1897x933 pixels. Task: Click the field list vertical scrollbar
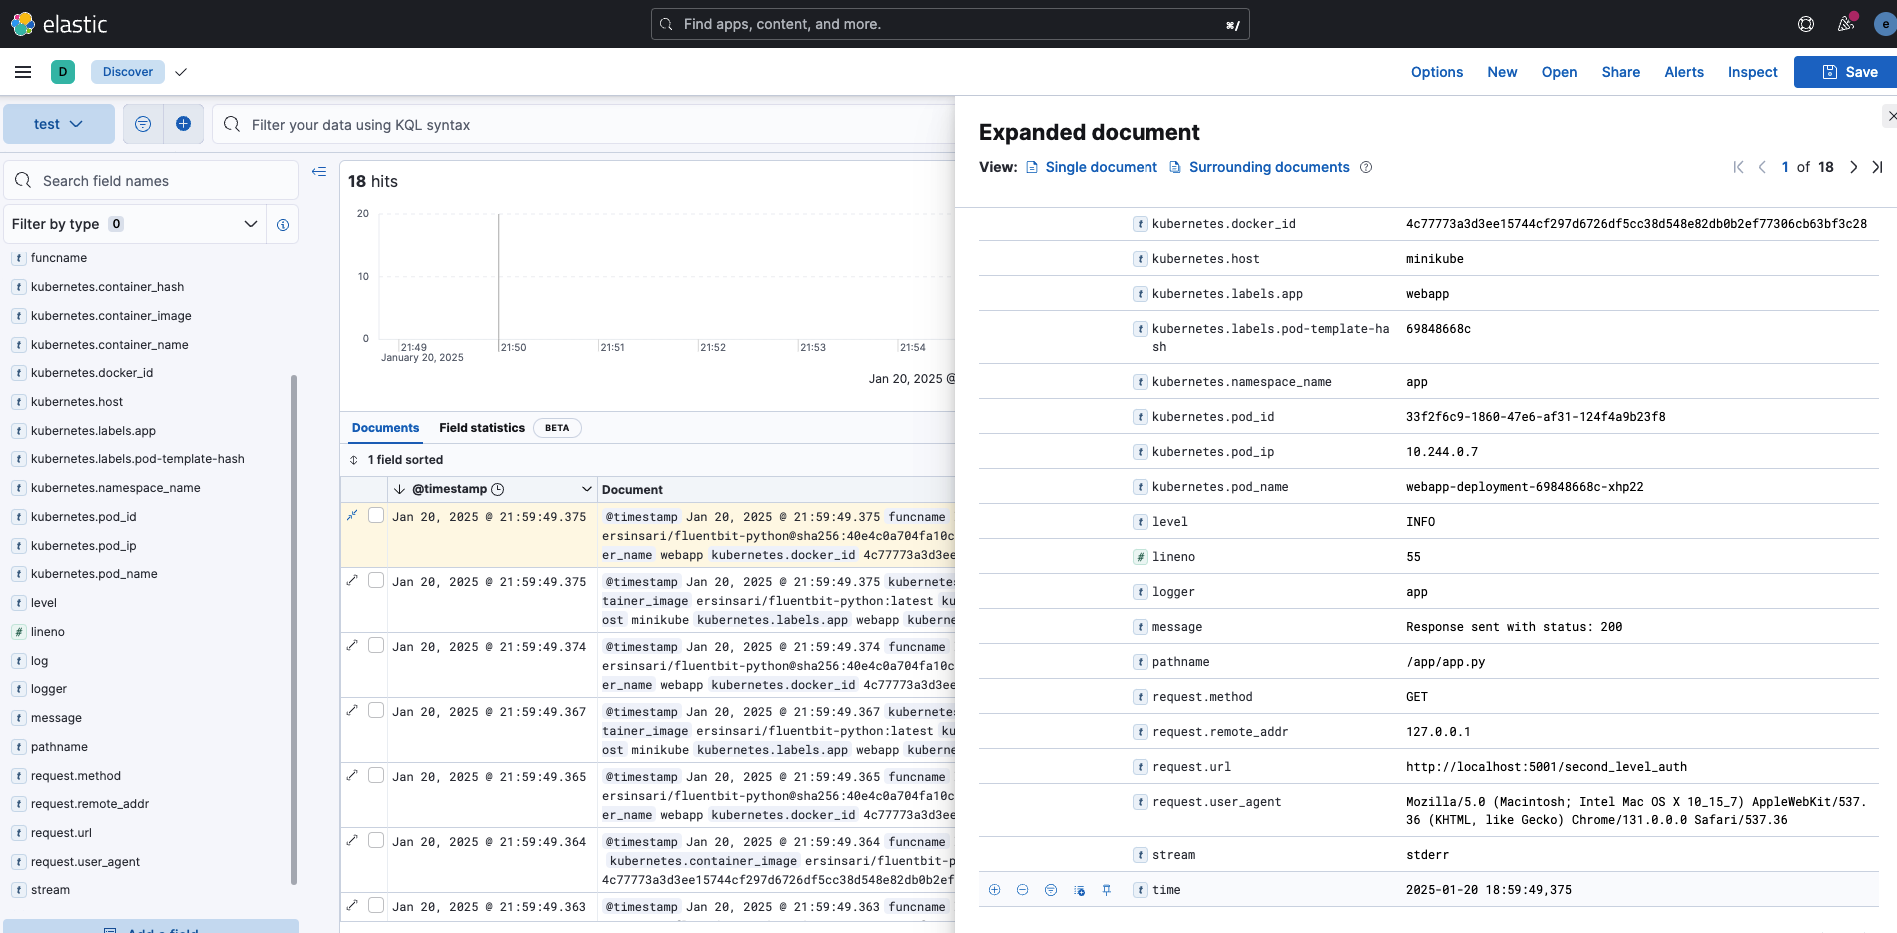[294, 630]
